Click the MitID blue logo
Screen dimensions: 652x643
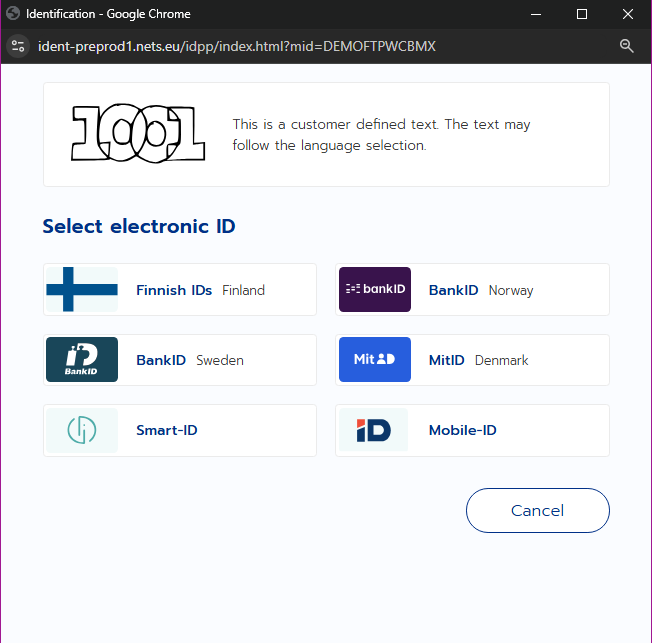tap(375, 360)
